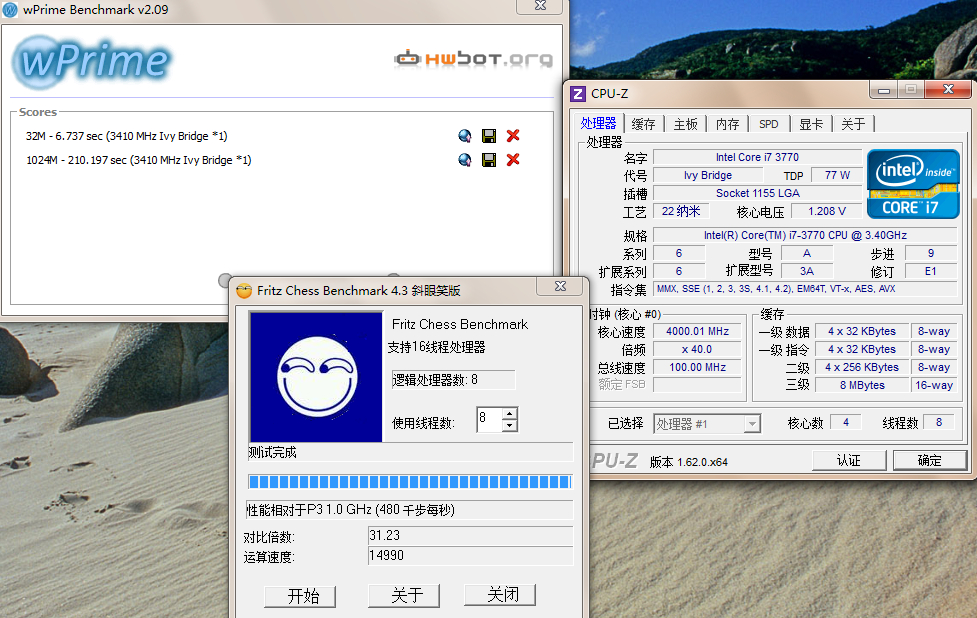Image resolution: width=977 pixels, height=618 pixels.
Task: Click the 1024M 210.197 sec score entry
Action: (x=138, y=160)
